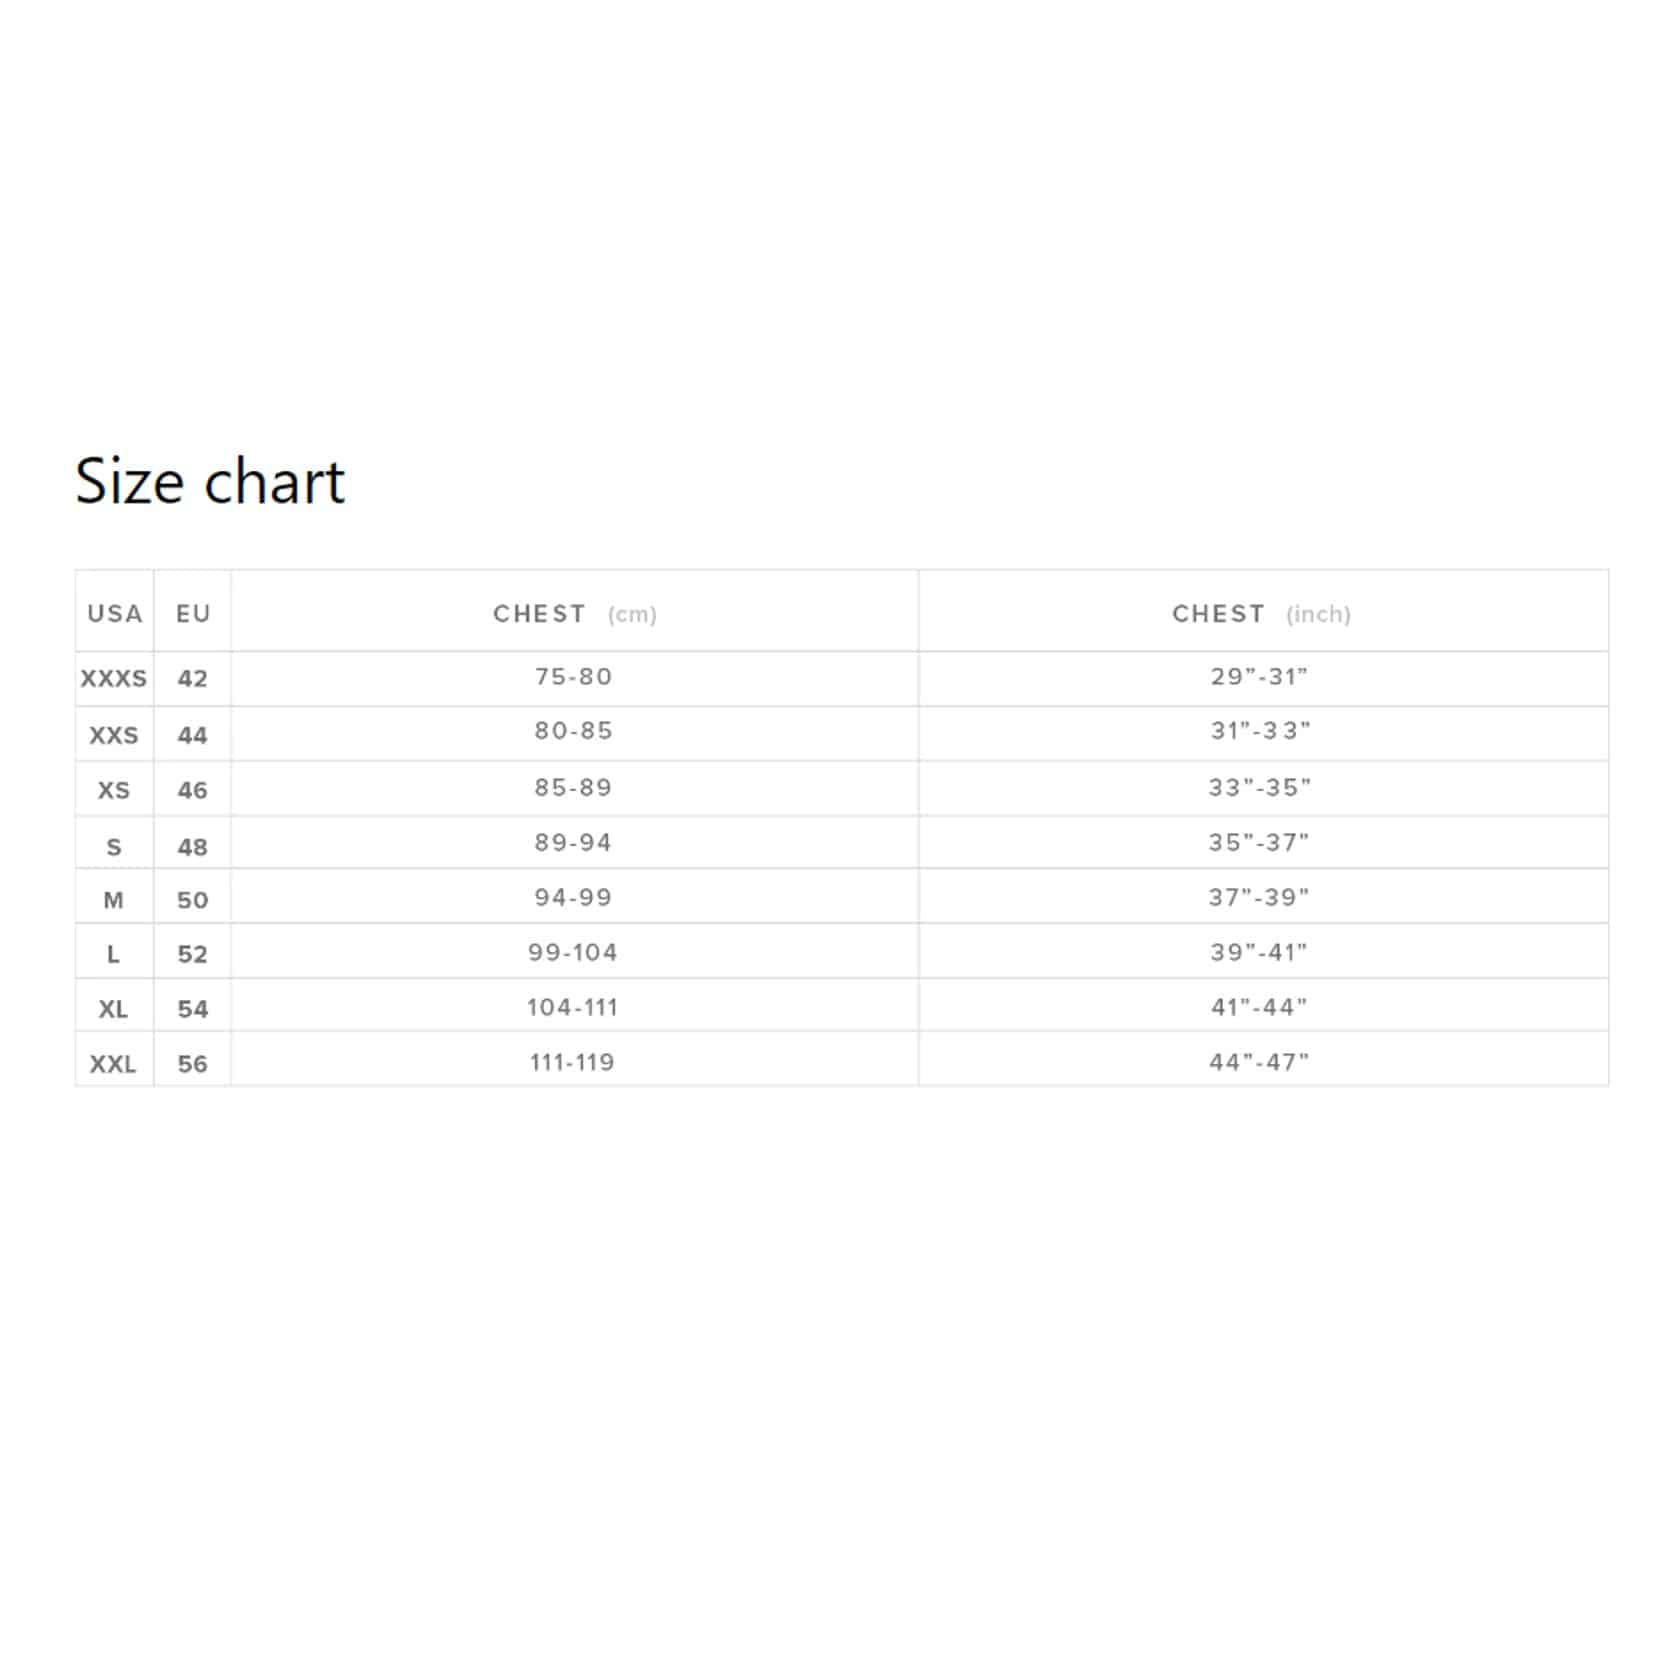Select the 99-104 chest cm value
1653x1654 pixels.
(x=573, y=952)
